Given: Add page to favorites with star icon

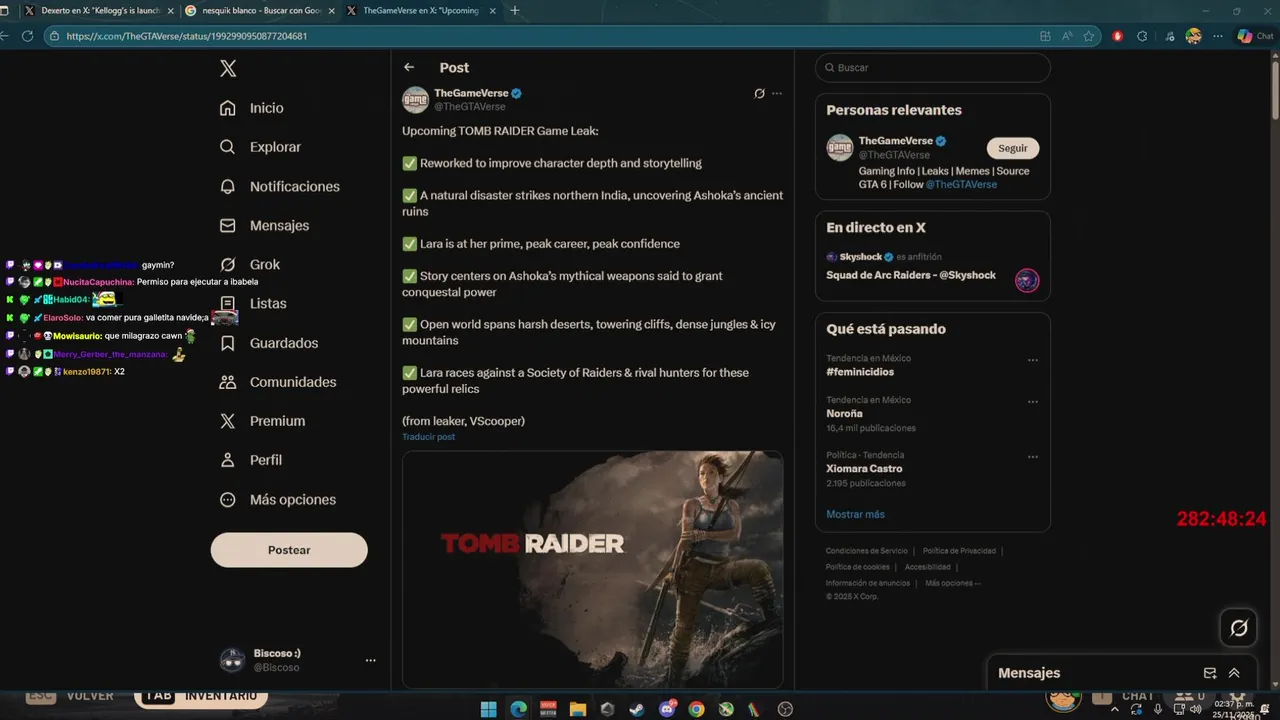Looking at the screenshot, I should (x=1089, y=36).
